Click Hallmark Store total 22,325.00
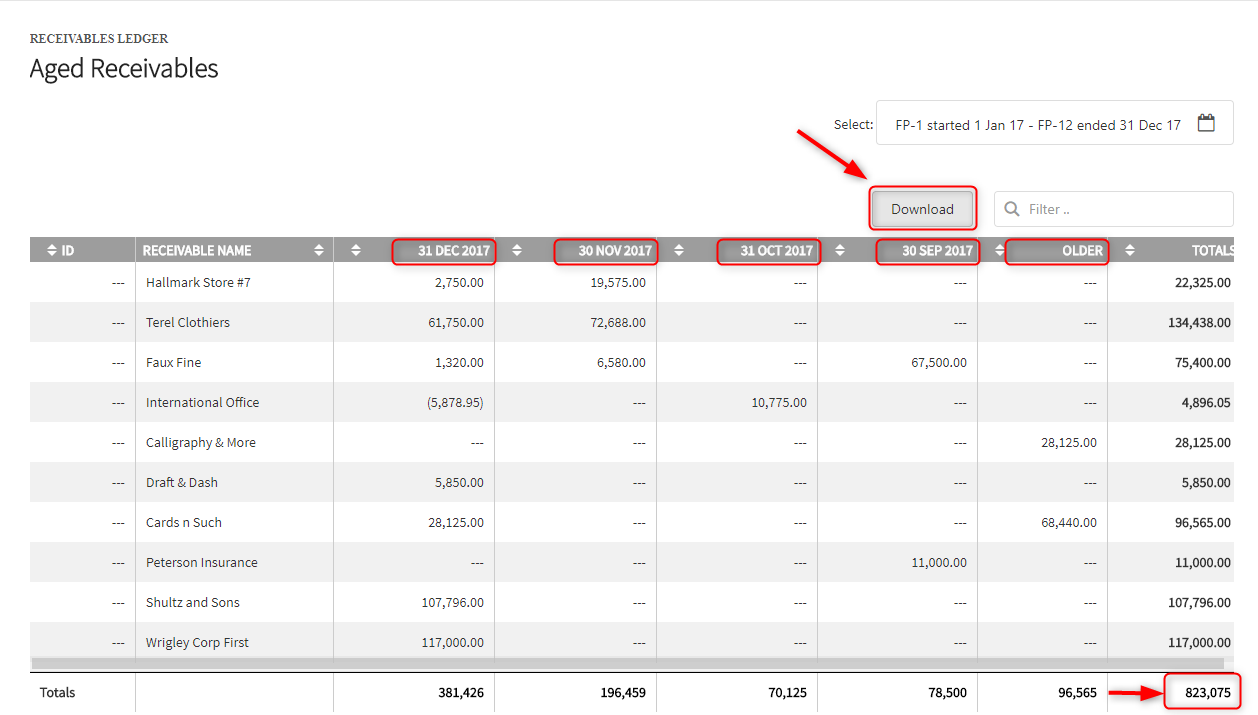 [1203, 282]
